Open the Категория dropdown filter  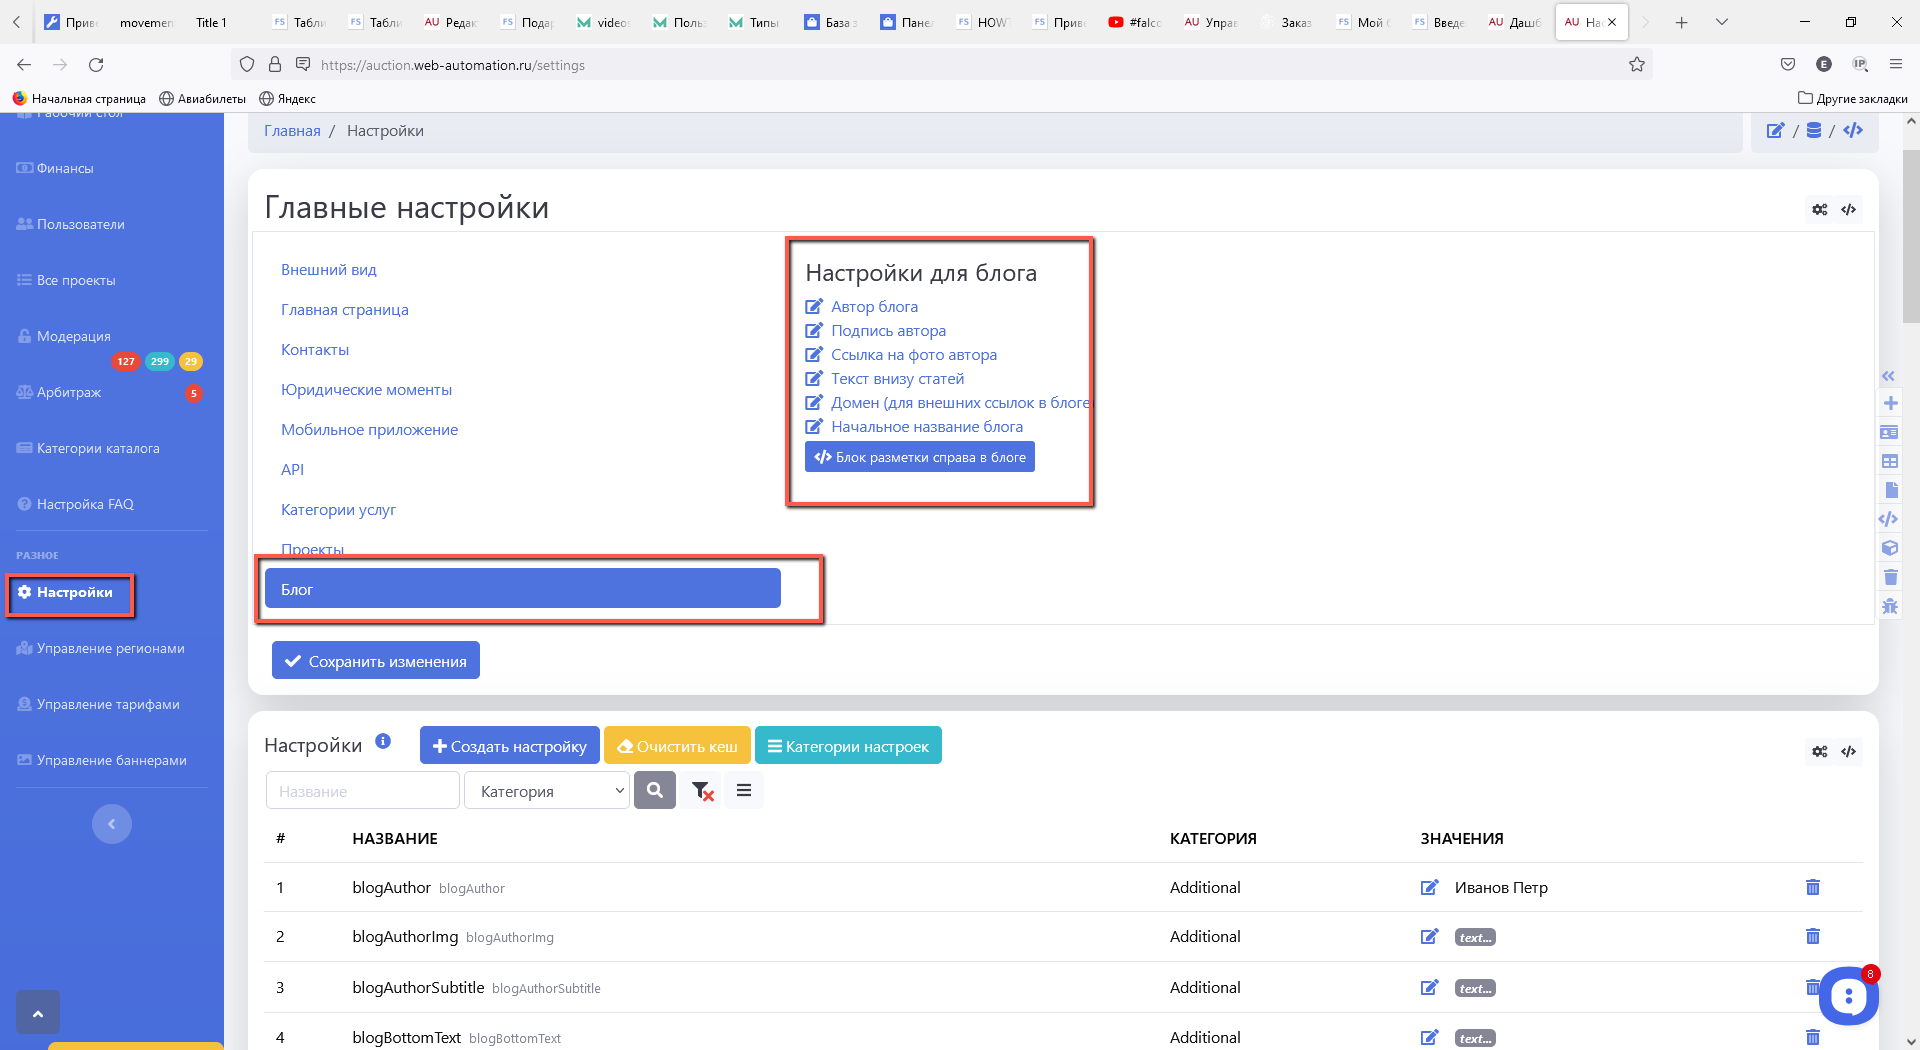[547, 791]
